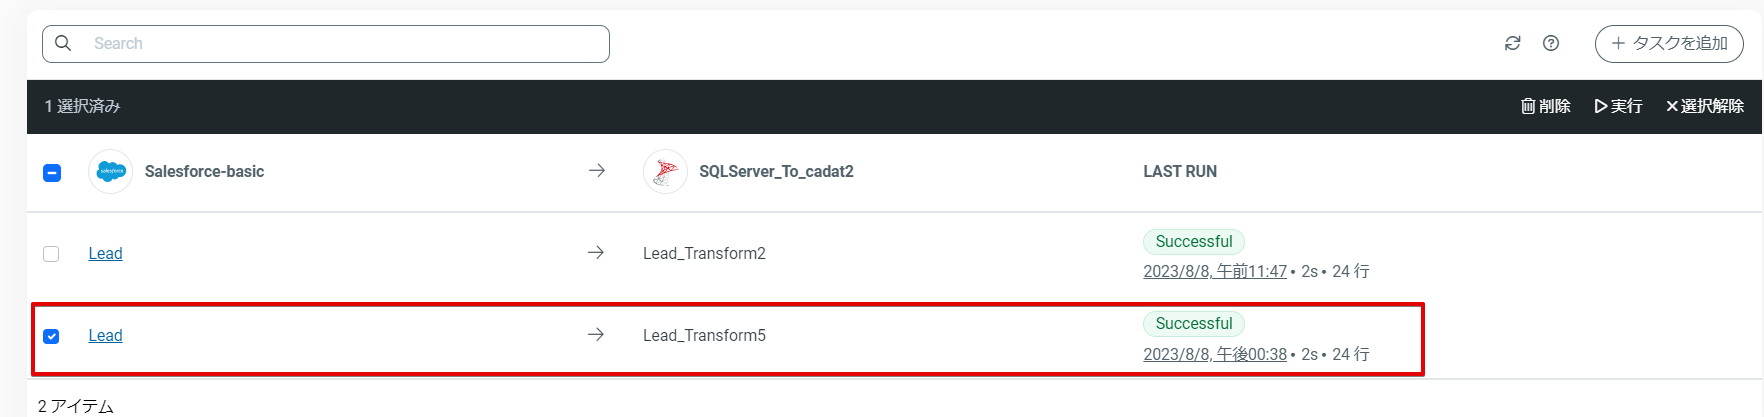Click the arrow in the Lead_Transform5 row

[596, 335]
